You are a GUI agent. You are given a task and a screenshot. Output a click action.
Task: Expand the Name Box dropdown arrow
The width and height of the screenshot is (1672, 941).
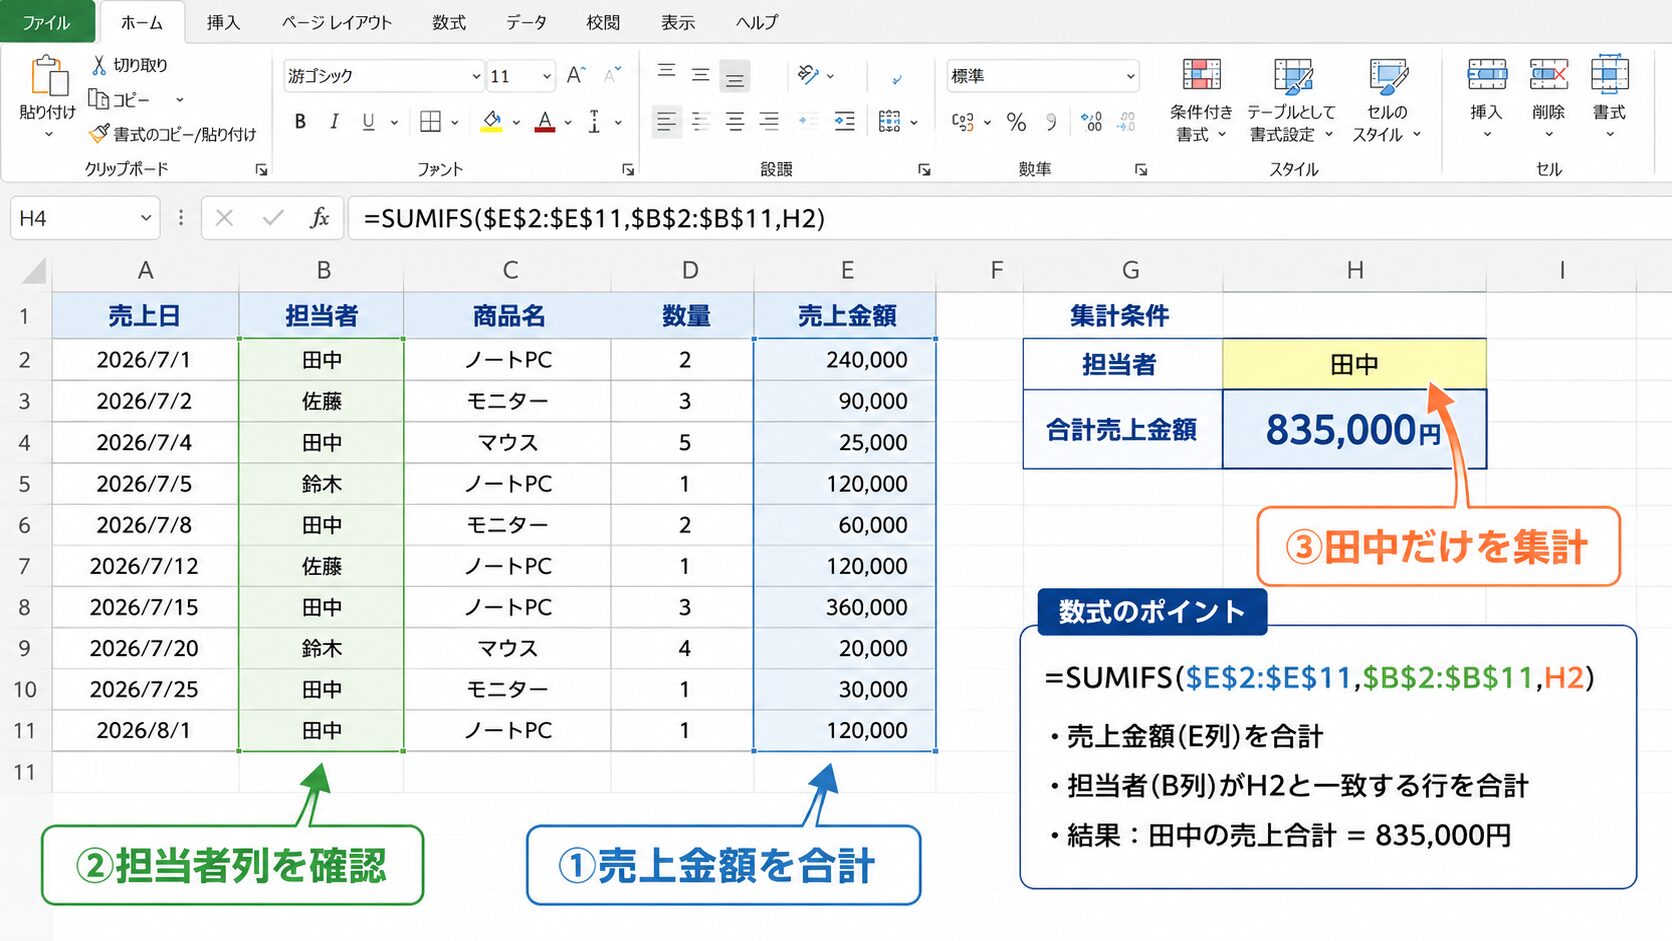coord(146,218)
